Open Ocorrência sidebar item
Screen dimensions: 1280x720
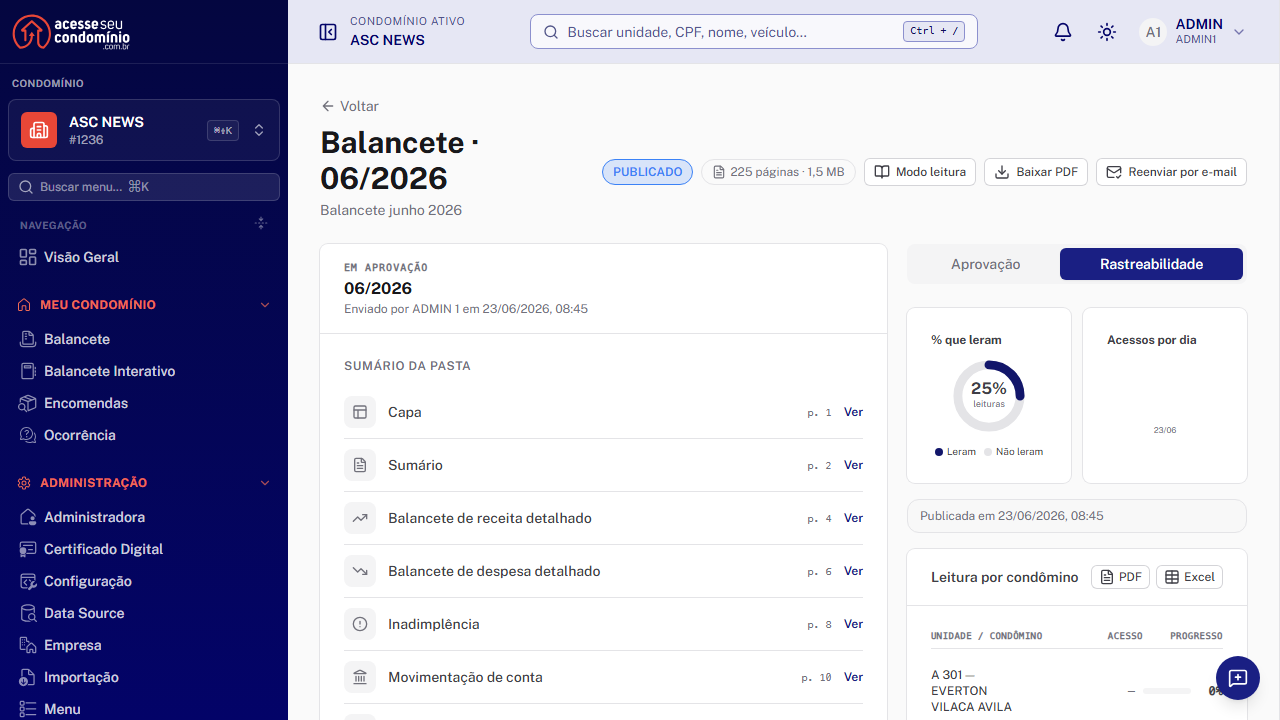(x=144, y=435)
